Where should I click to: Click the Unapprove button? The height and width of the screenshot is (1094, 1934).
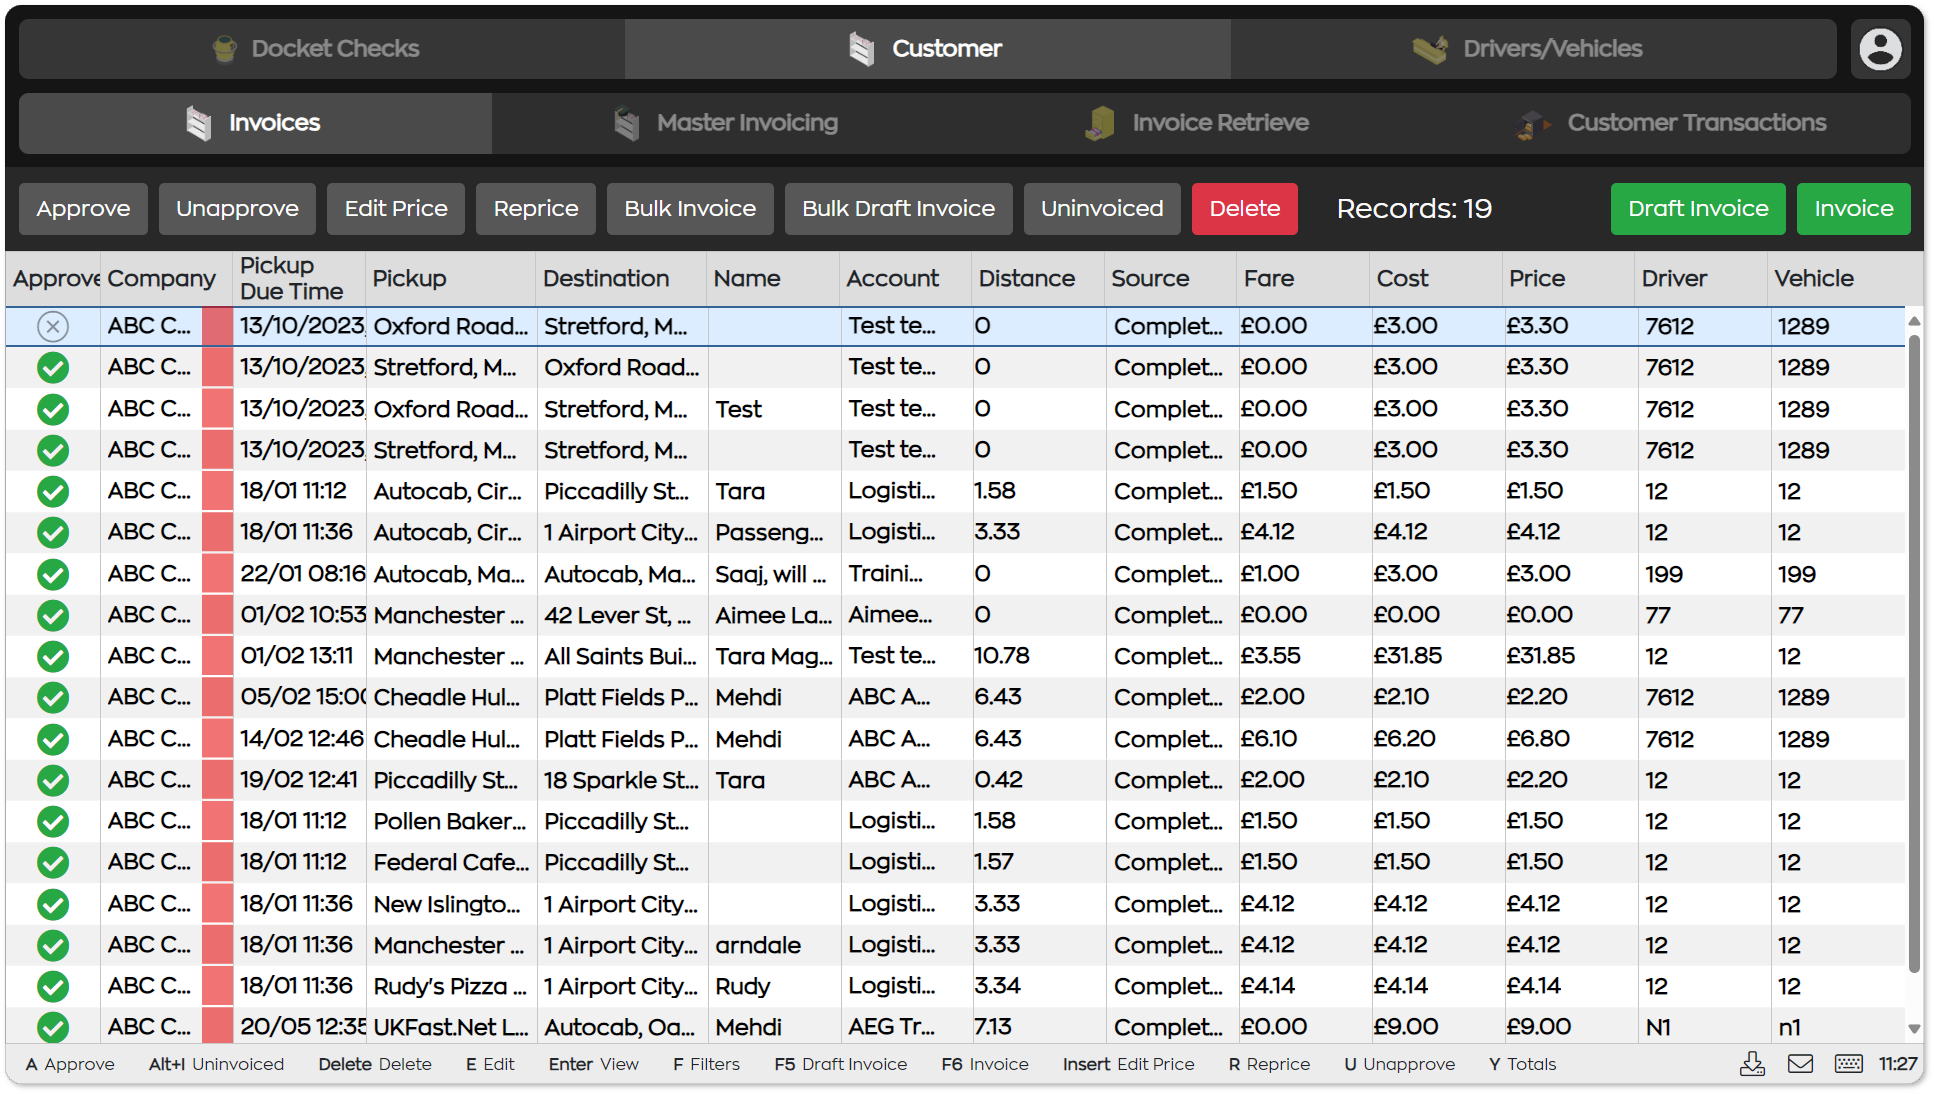(x=237, y=209)
